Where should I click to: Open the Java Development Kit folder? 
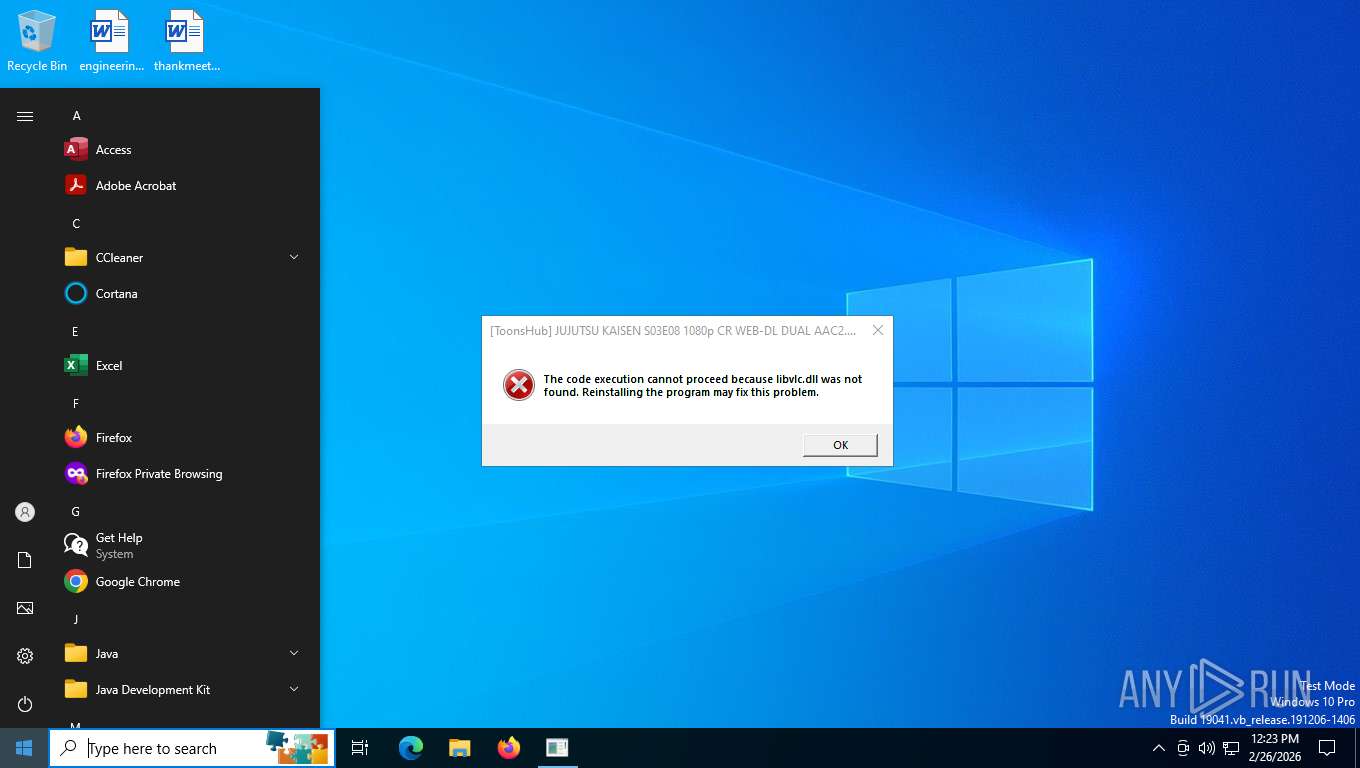pyautogui.click(x=185, y=690)
